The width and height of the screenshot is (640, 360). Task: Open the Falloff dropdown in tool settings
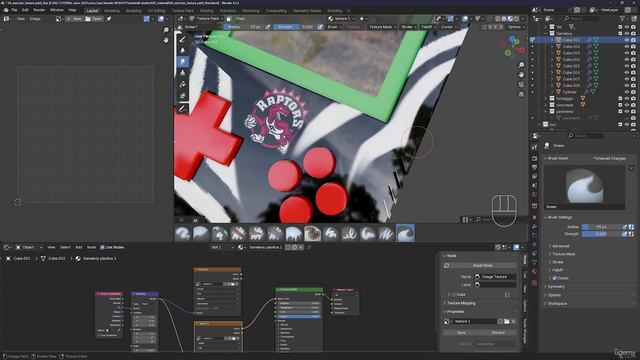coord(428,27)
